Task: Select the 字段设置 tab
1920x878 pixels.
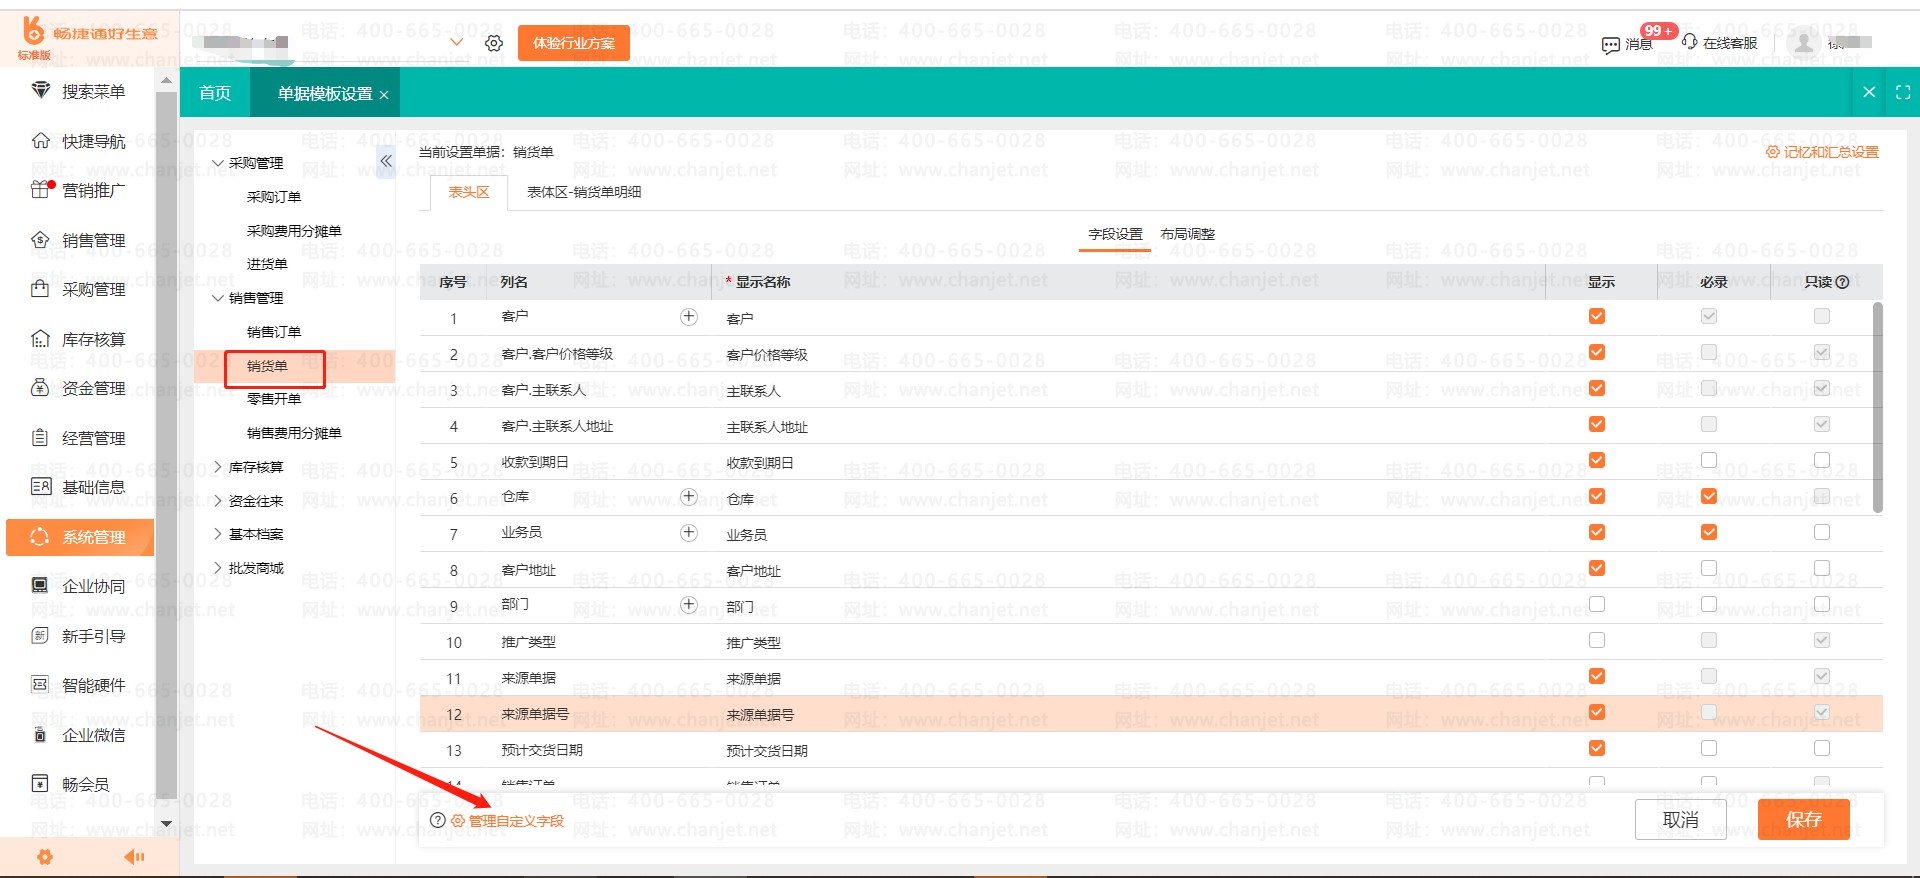Action: click(1115, 234)
